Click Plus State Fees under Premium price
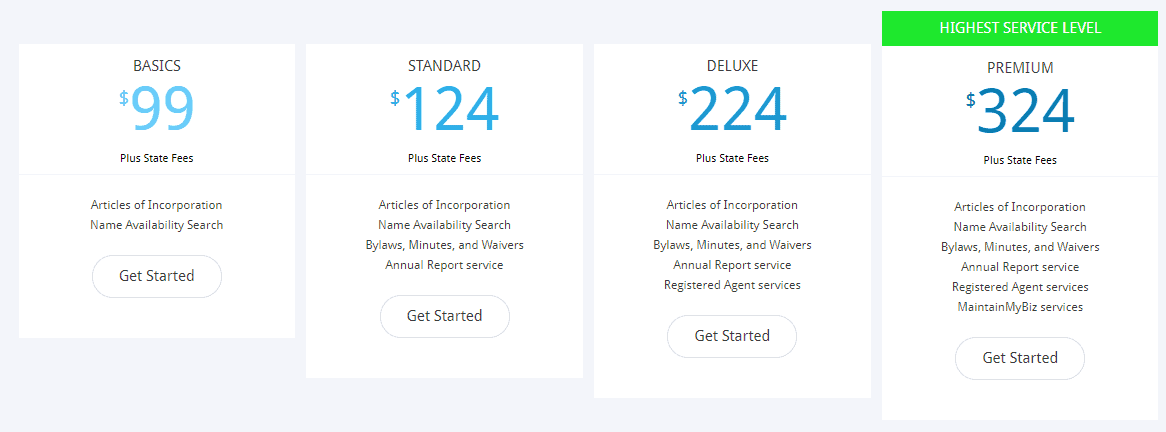Viewport: 1166px width, 432px height. [x=1020, y=160]
